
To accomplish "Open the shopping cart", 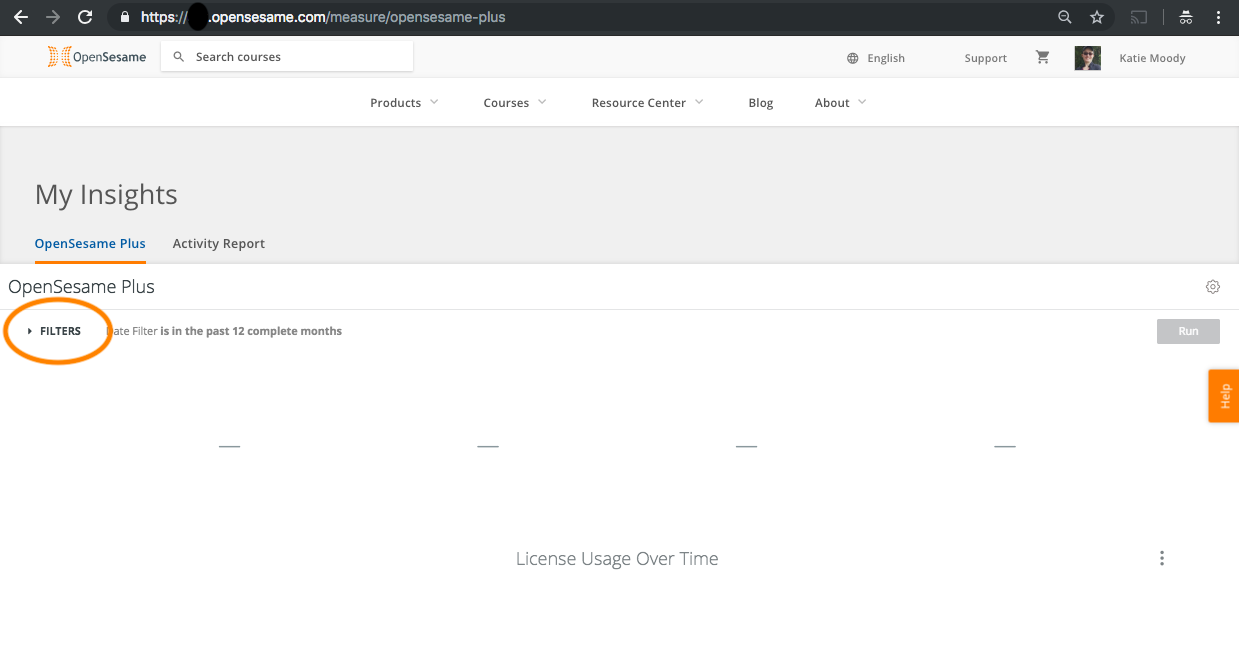I will [x=1043, y=57].
